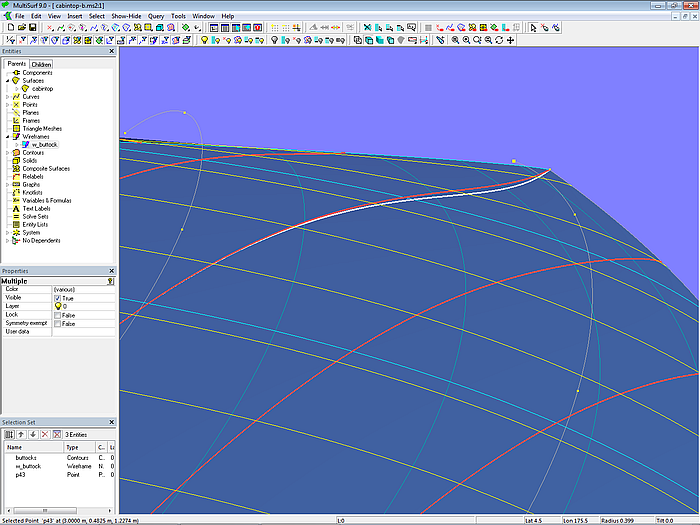Click the Save disk icon
The width and height of the screenshot is (700, 525).
[32, 28]
